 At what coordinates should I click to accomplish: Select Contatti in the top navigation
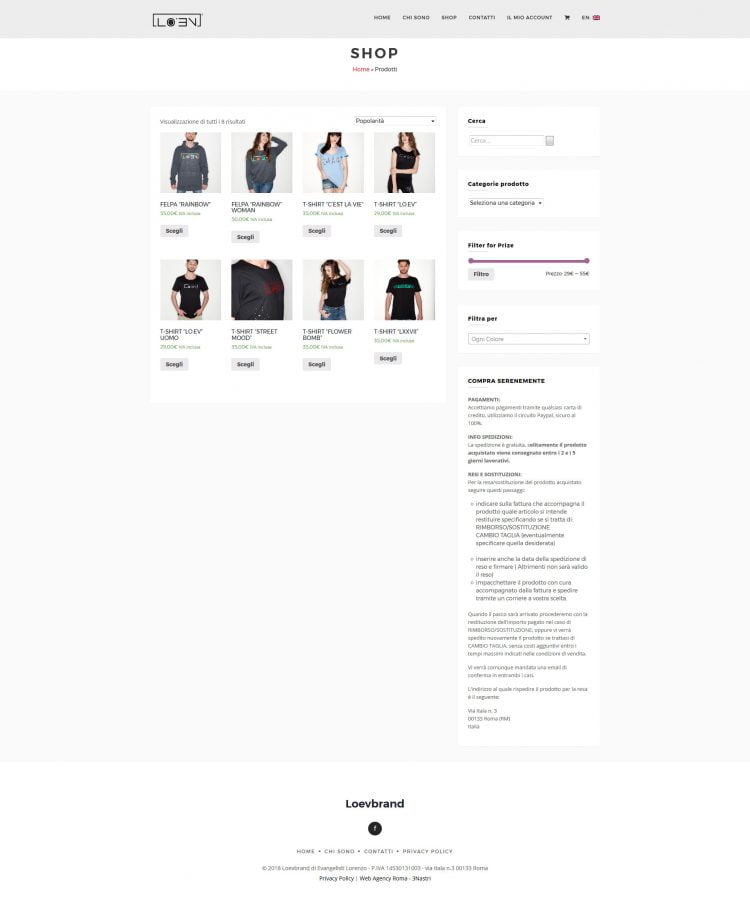coord(482,18)
